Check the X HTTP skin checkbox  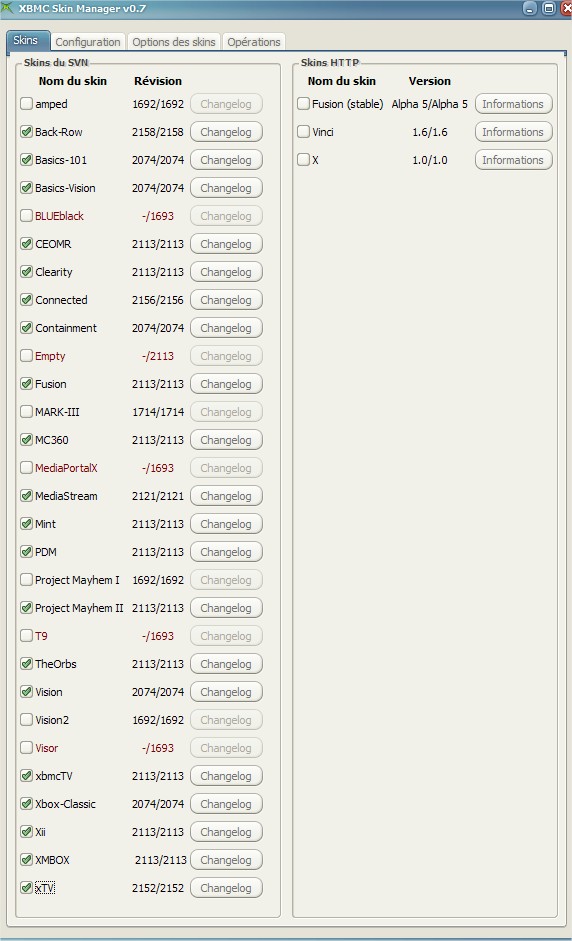coord(304,160)
